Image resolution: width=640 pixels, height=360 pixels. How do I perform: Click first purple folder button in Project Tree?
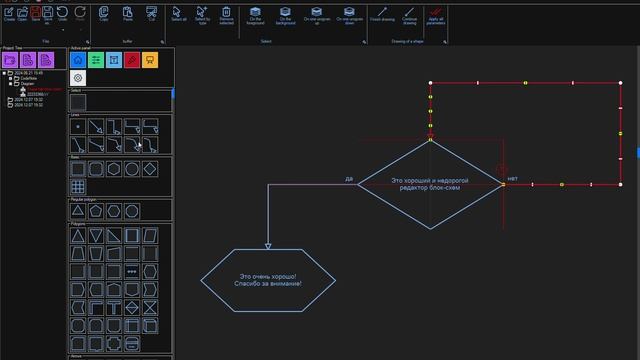coord(10,60)
